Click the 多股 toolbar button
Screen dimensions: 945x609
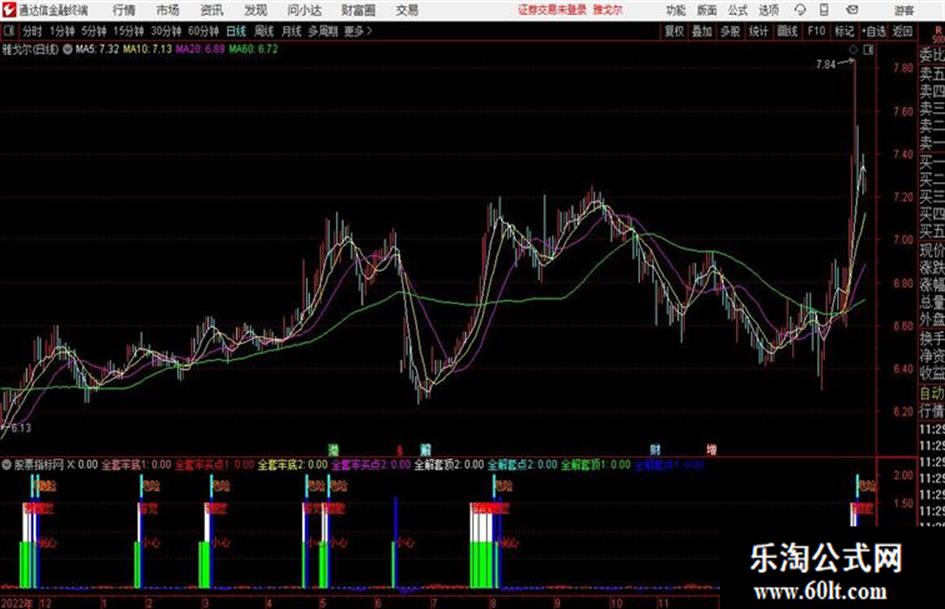pyautogui.click(x=730, y=31)
